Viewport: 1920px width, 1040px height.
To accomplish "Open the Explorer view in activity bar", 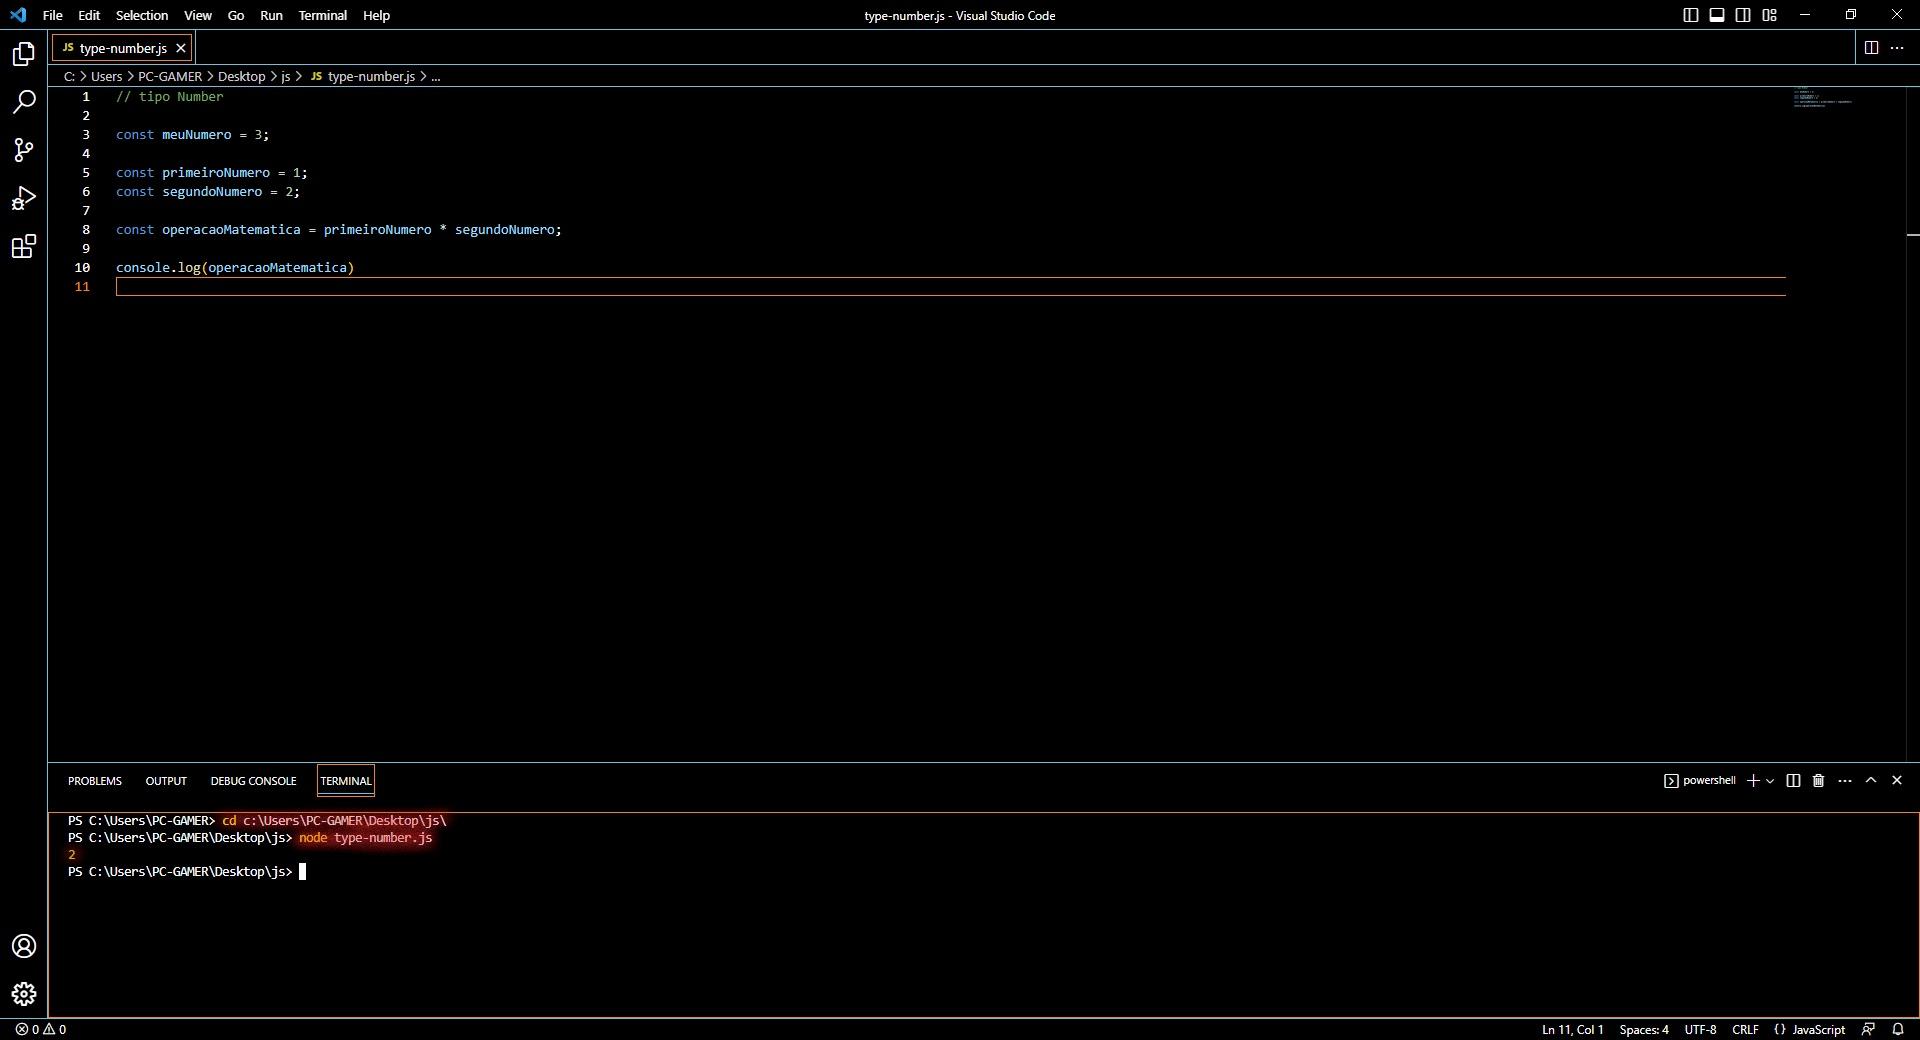I will click(24, 54).
